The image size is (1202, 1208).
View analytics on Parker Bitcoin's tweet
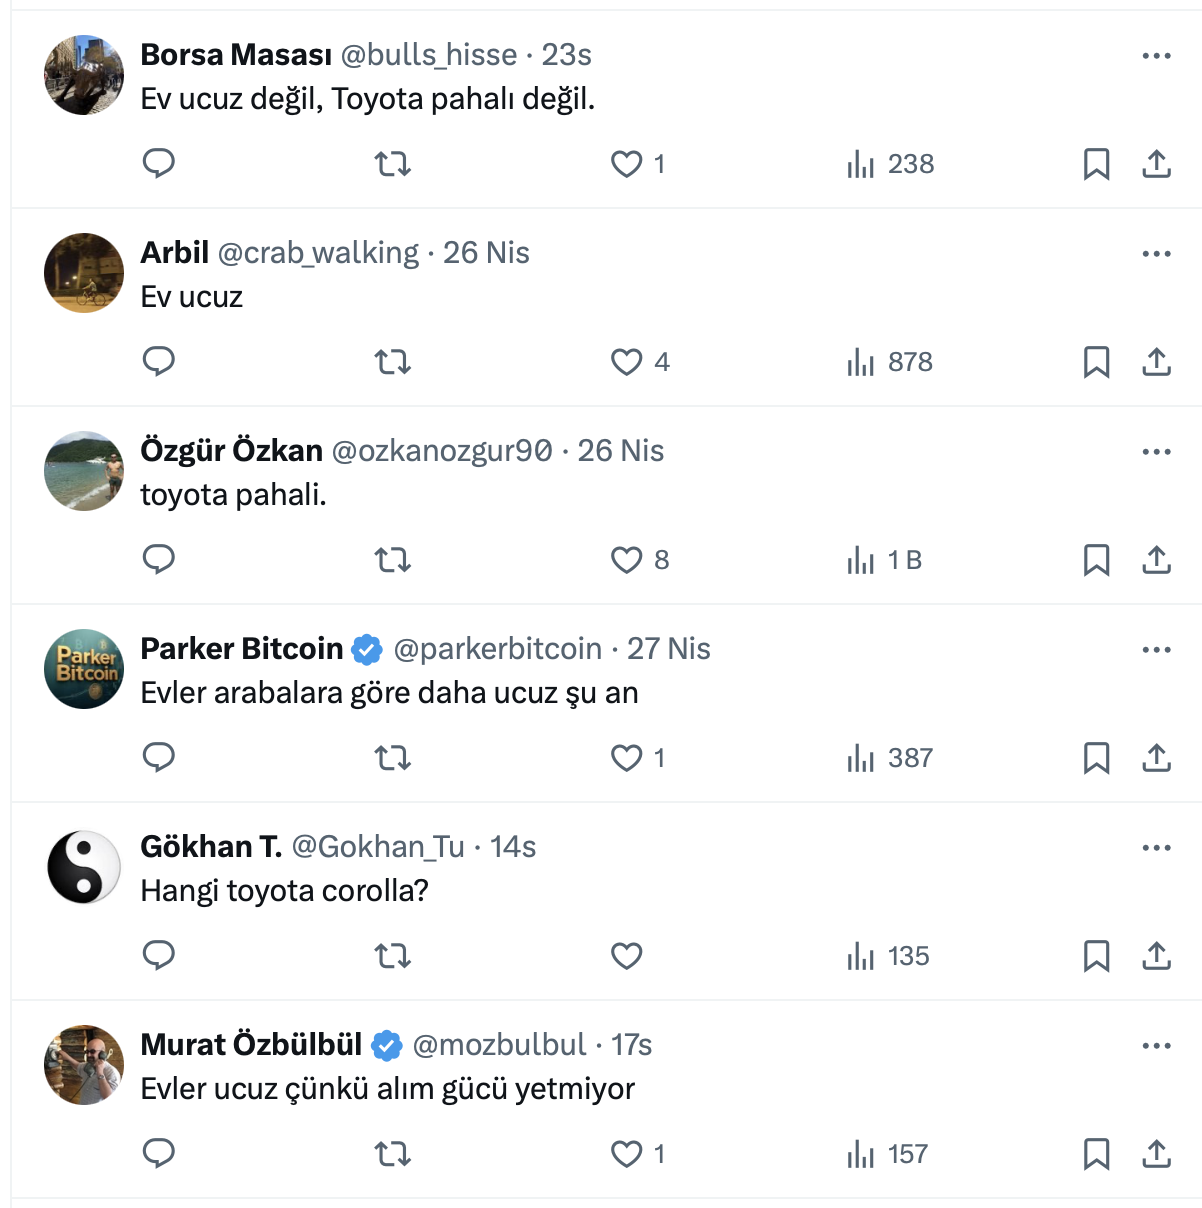tap(889, 758)
